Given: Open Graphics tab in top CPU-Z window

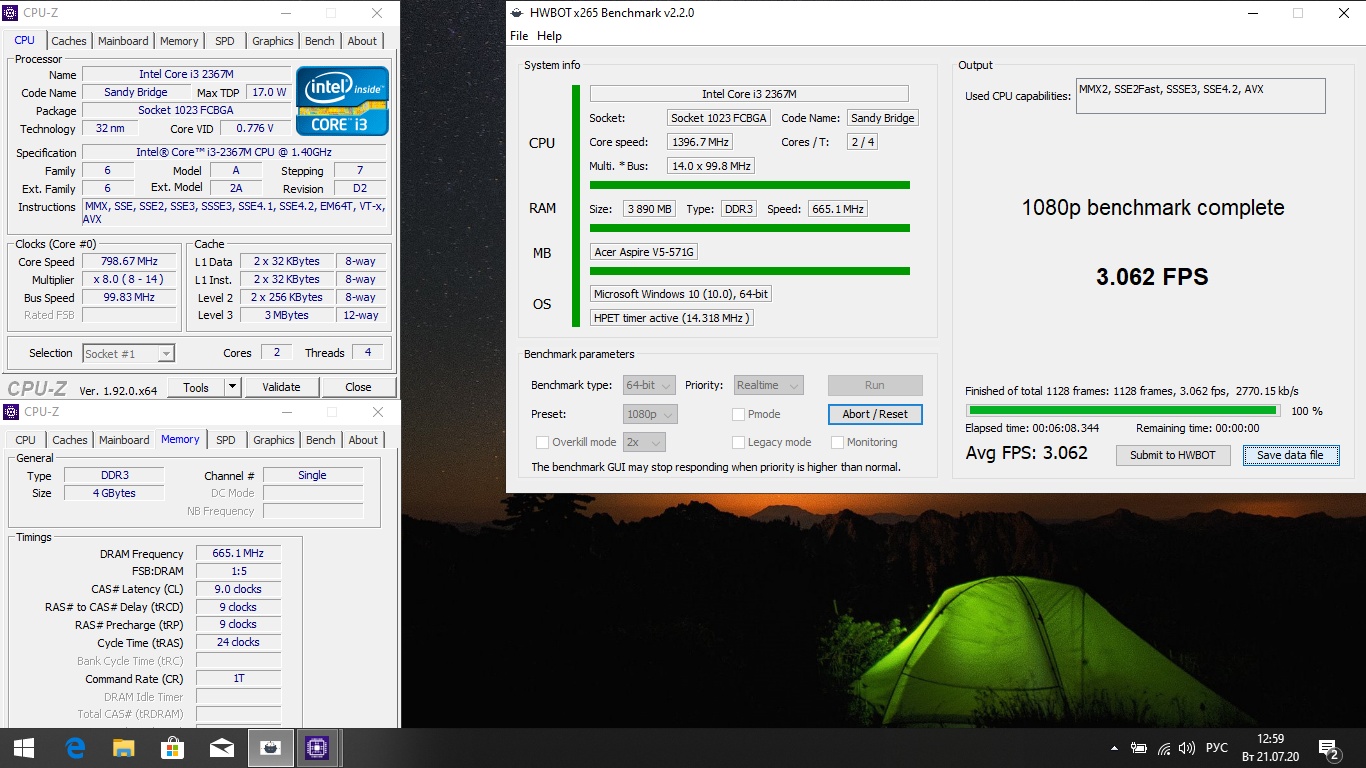Looking at the screenshot, I should tap(273, 41).
